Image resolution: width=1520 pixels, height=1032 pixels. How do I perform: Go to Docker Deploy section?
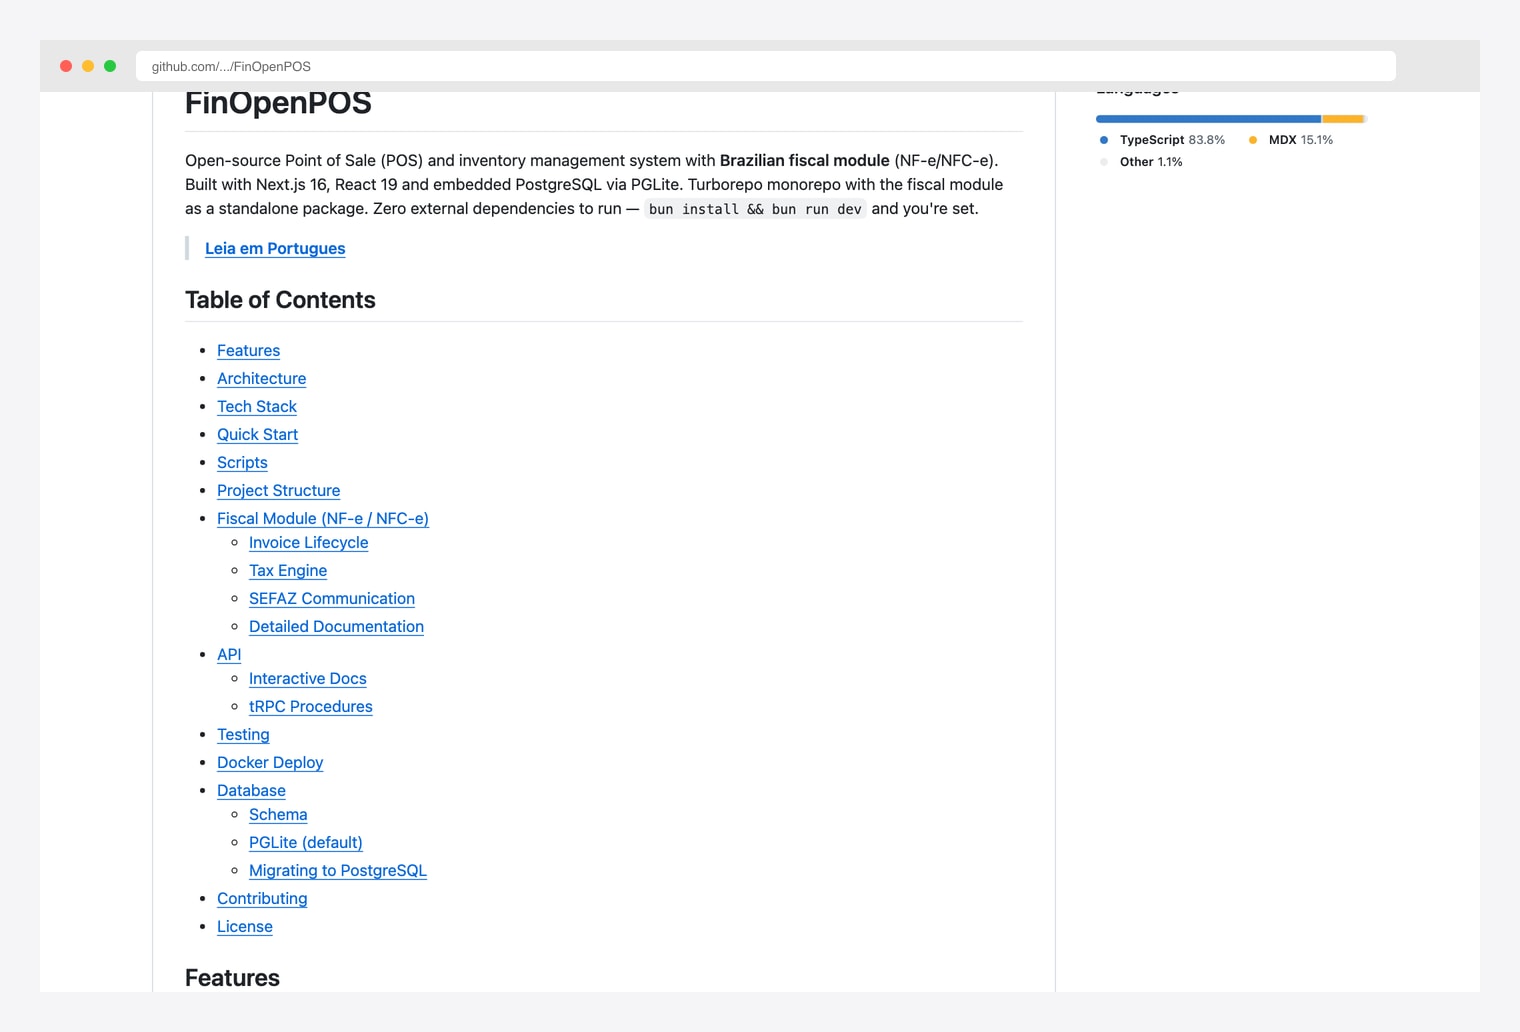[270, 762]
